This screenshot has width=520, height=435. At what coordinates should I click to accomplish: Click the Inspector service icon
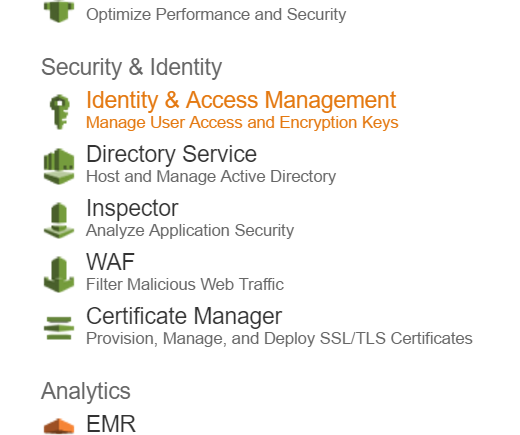click(x=59, y=220)
